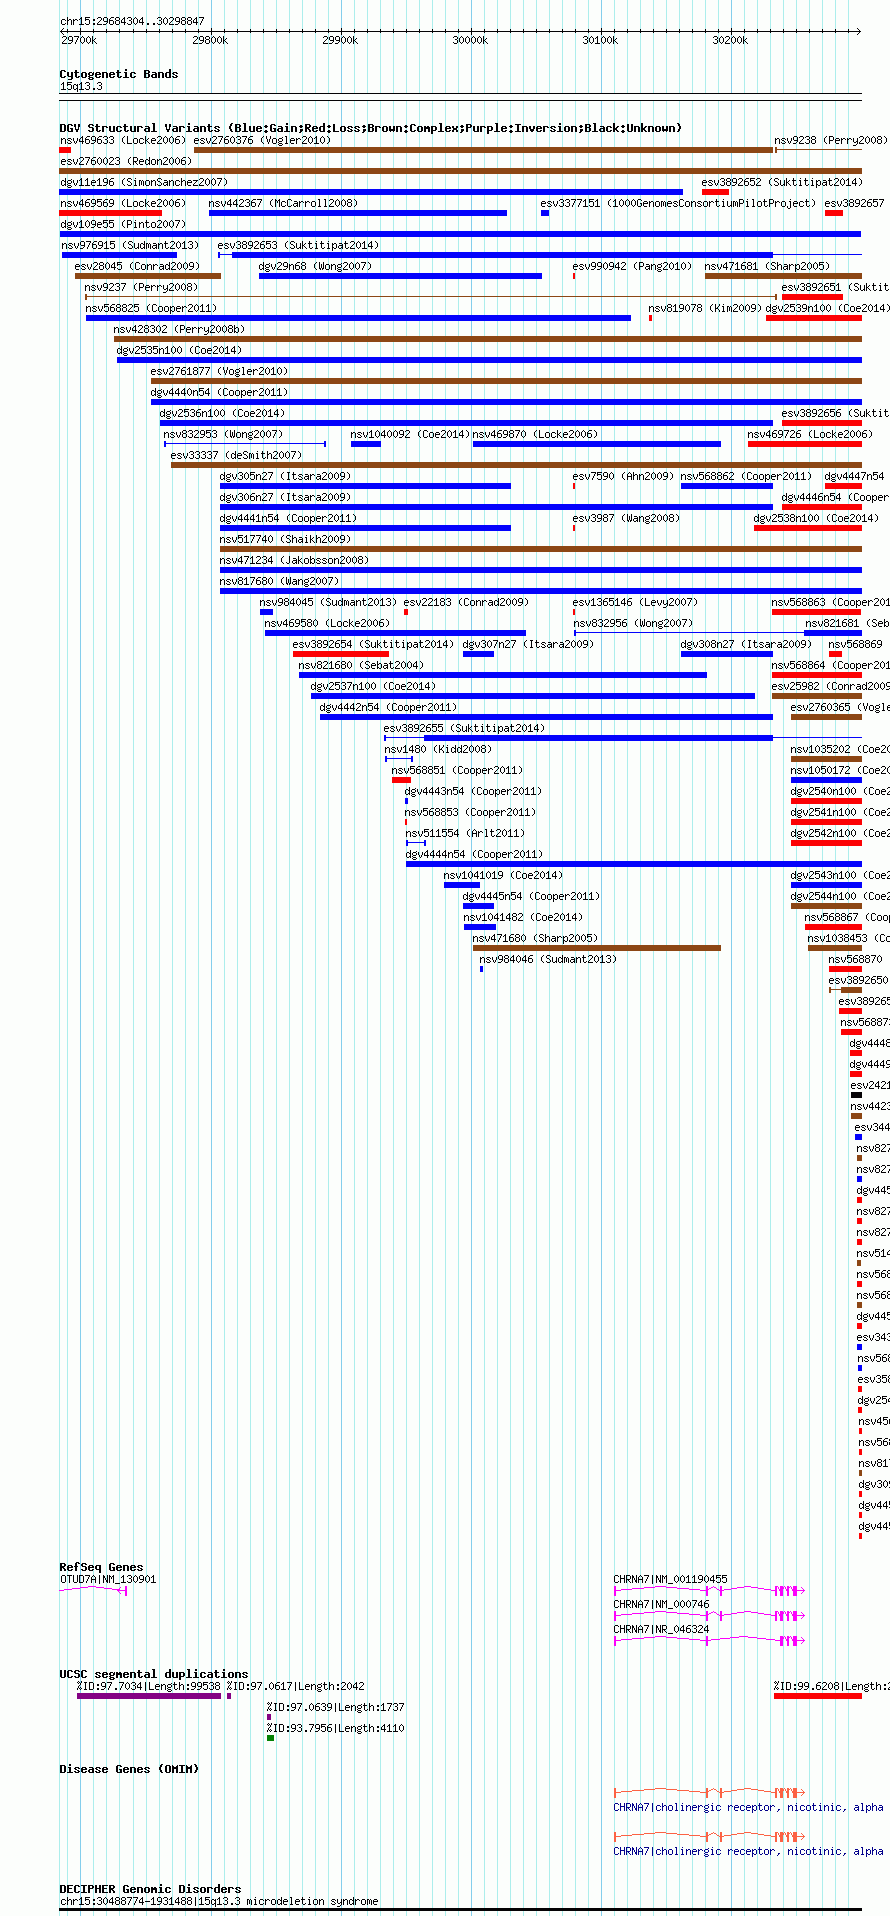Select variant nsv832953 (Wong2007)
This screenshot has width=890, height=1916.
pos(223,435)
